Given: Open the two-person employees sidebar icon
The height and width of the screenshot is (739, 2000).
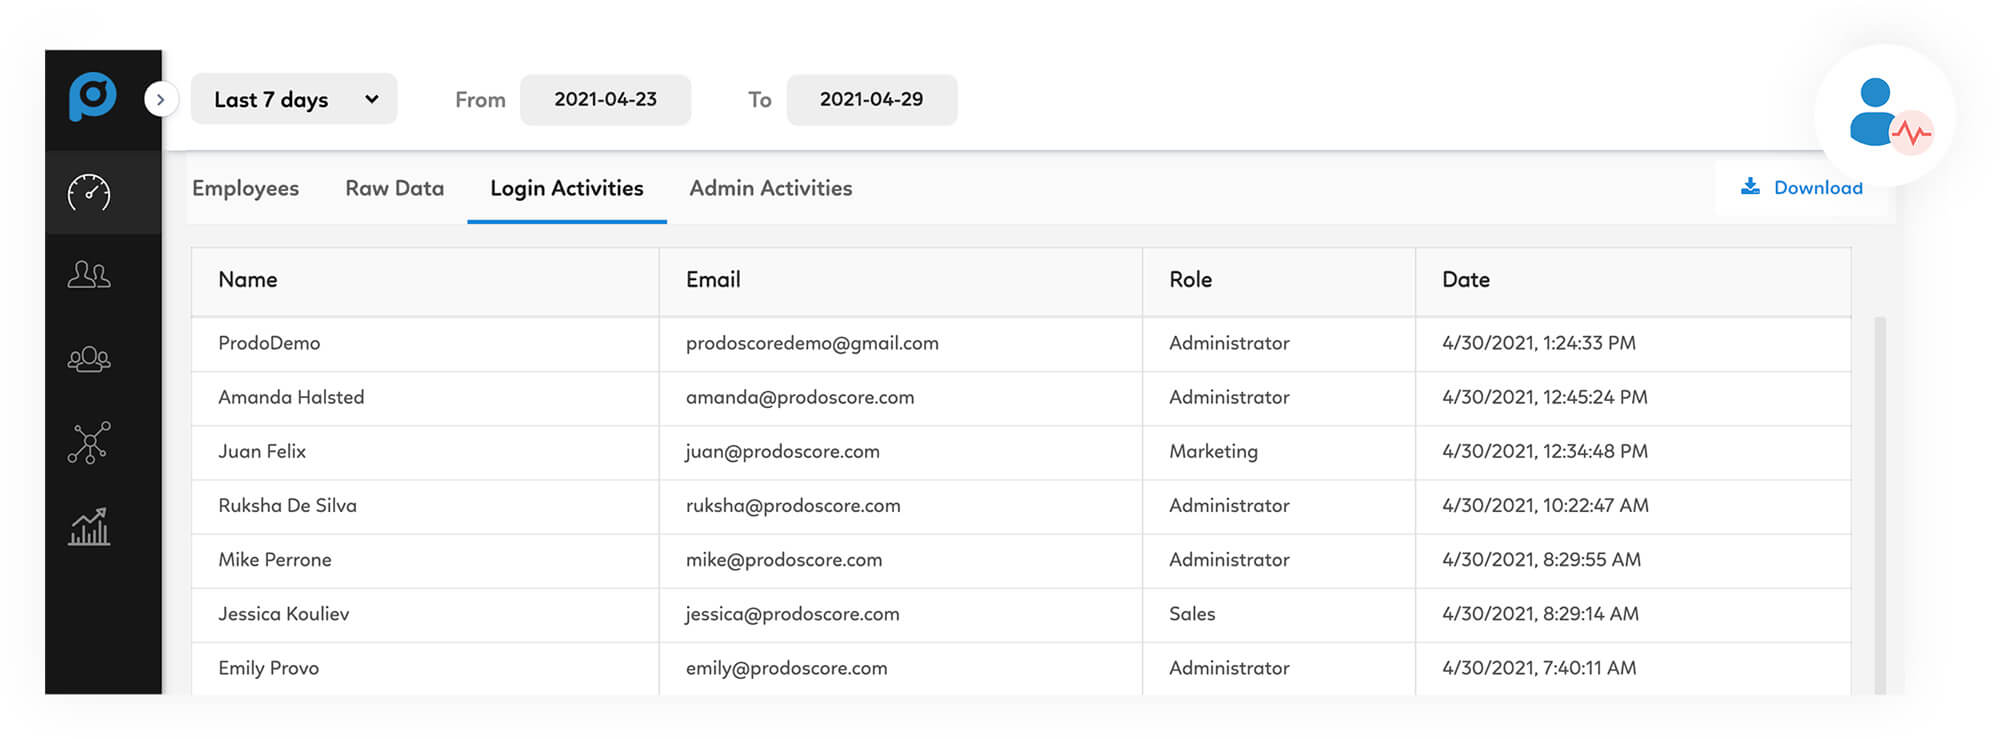Looking at the screenshot, I should pyautogui.click(x=89, y=274).
